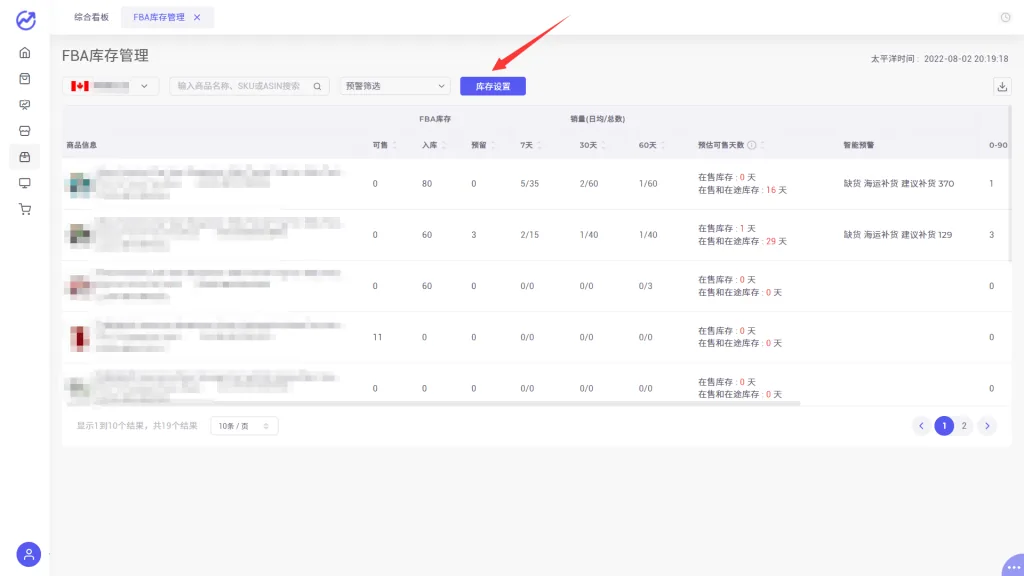This screenshot has height=576, width=1024.
Task: Open the chart presentation sidebar icon
Action: (x=25, y=104)
